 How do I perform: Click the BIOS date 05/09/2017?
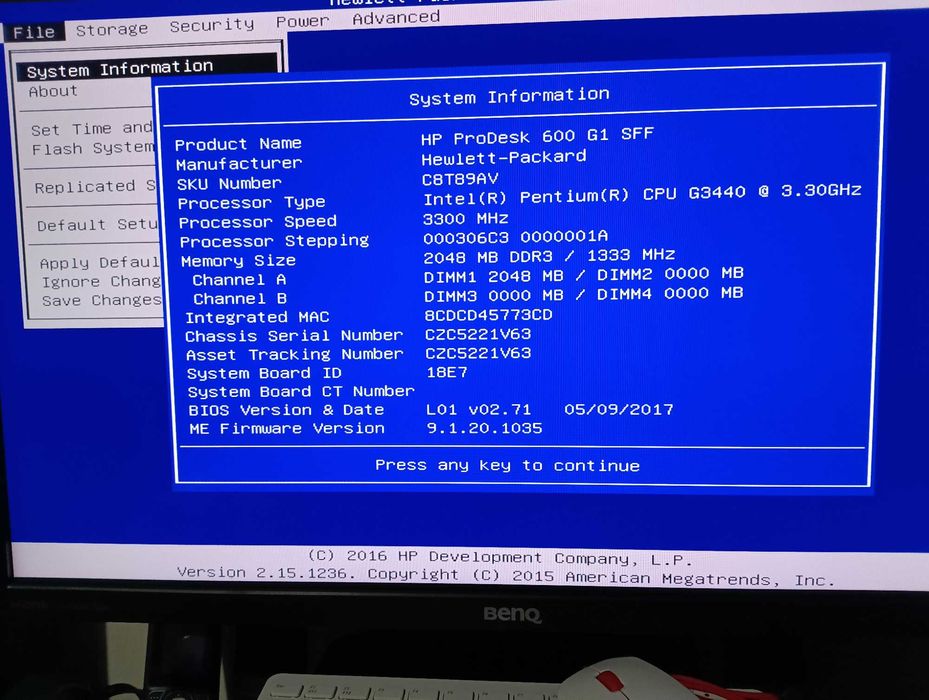619,409
